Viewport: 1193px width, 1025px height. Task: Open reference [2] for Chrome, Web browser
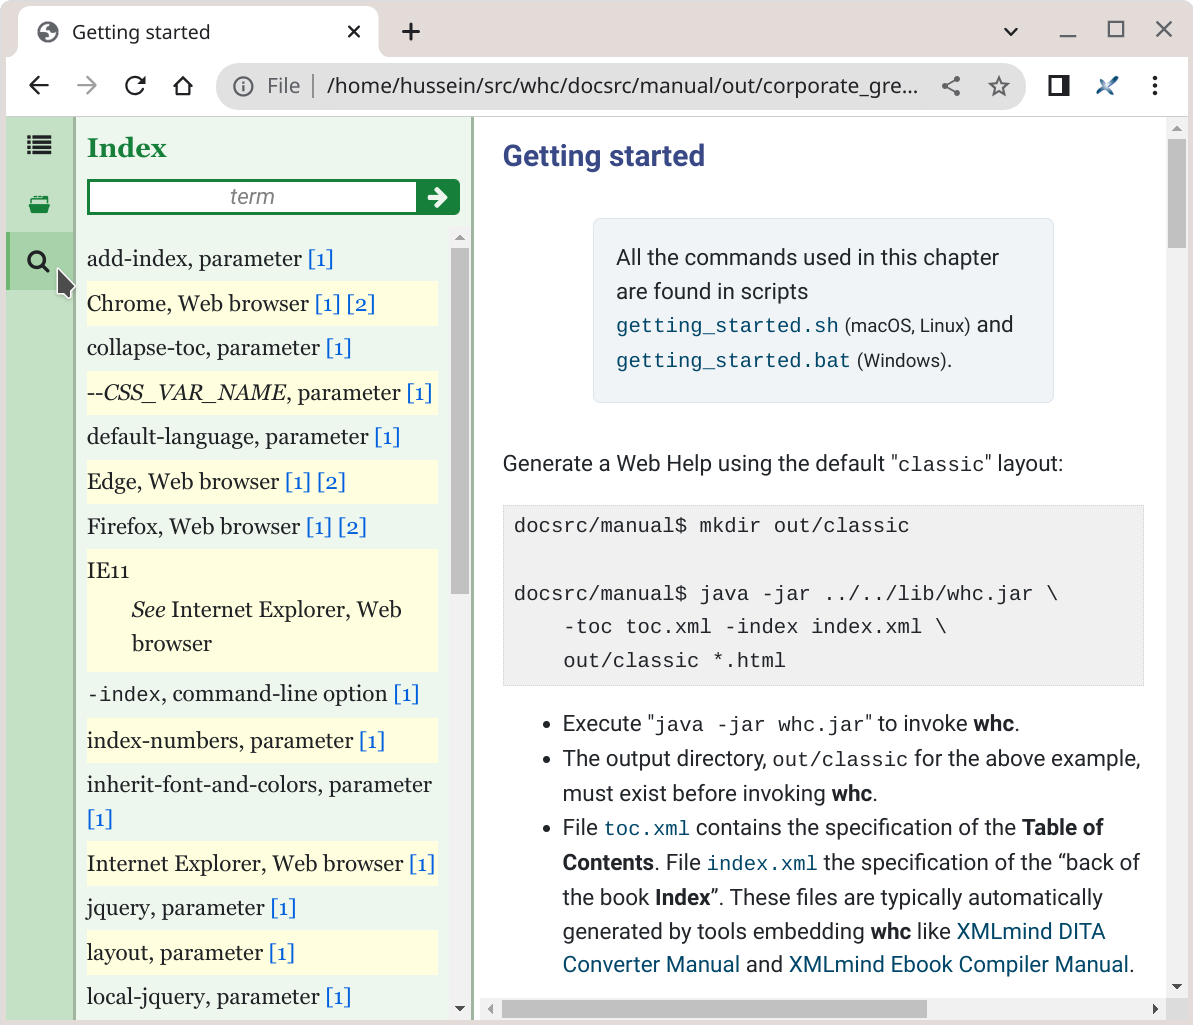pos(361,304)
